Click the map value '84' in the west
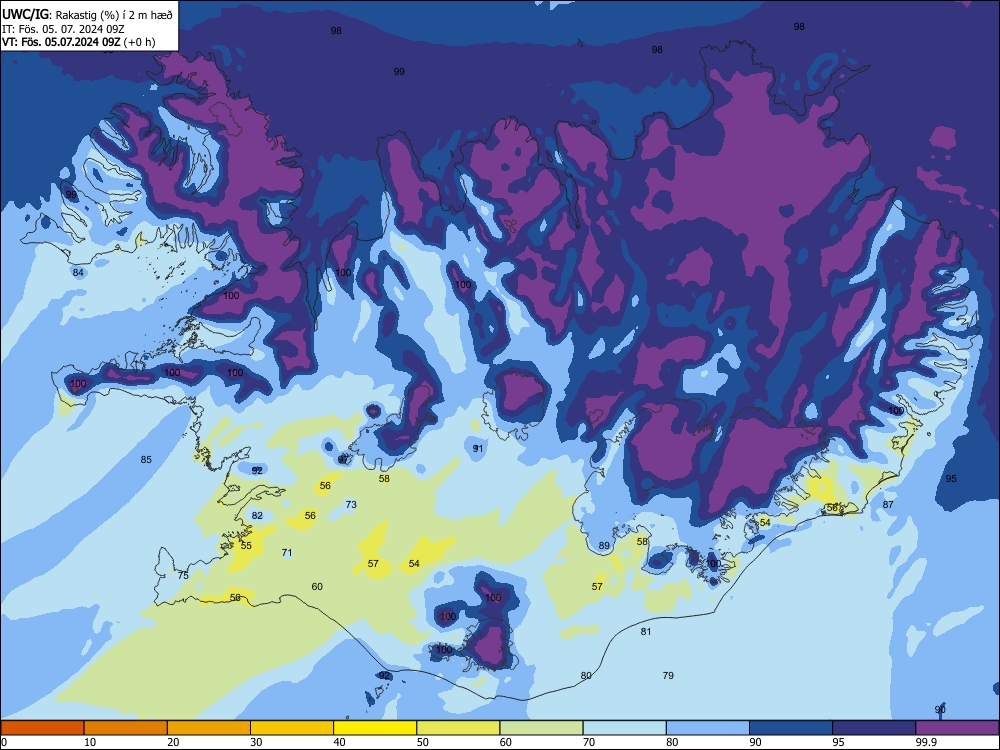 point(78,273)
